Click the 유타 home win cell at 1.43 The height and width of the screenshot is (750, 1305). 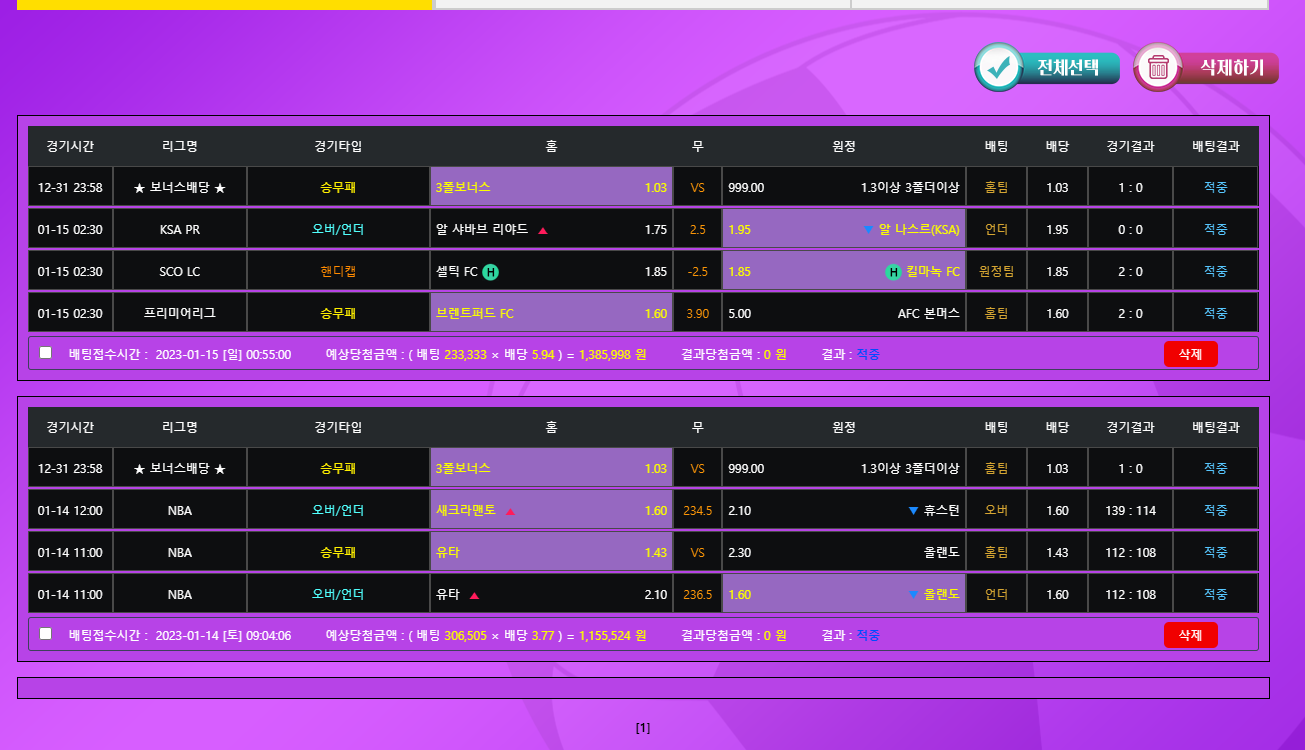[551, 552]
